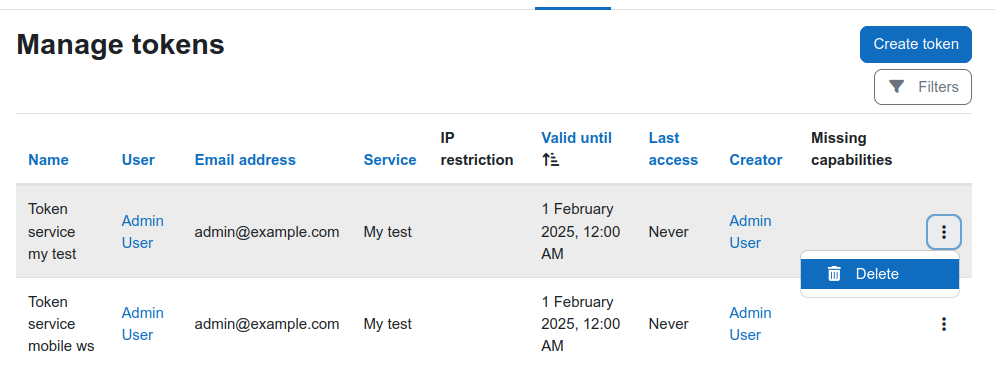Sort the table by Name column

pos(49,160)
